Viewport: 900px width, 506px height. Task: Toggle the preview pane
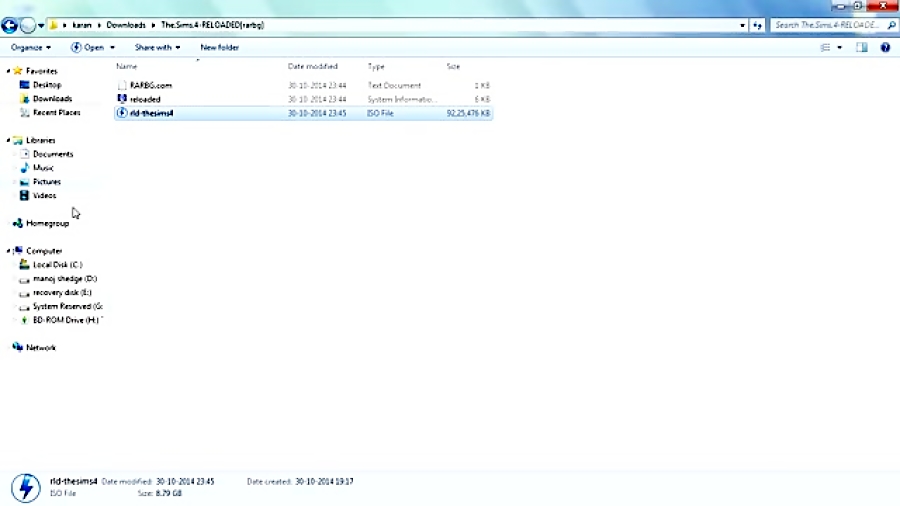point(862,48)
